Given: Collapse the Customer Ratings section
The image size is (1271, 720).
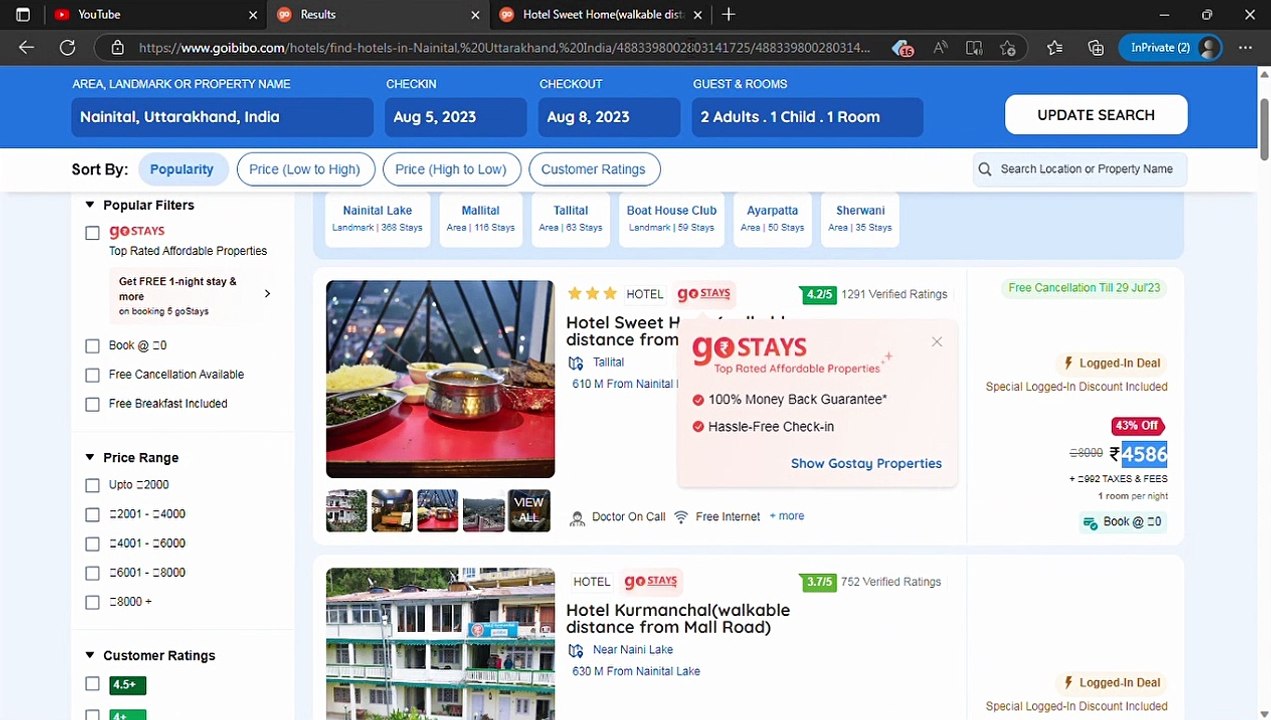Looking at the screenshot, I should click(x=89, y=656).
